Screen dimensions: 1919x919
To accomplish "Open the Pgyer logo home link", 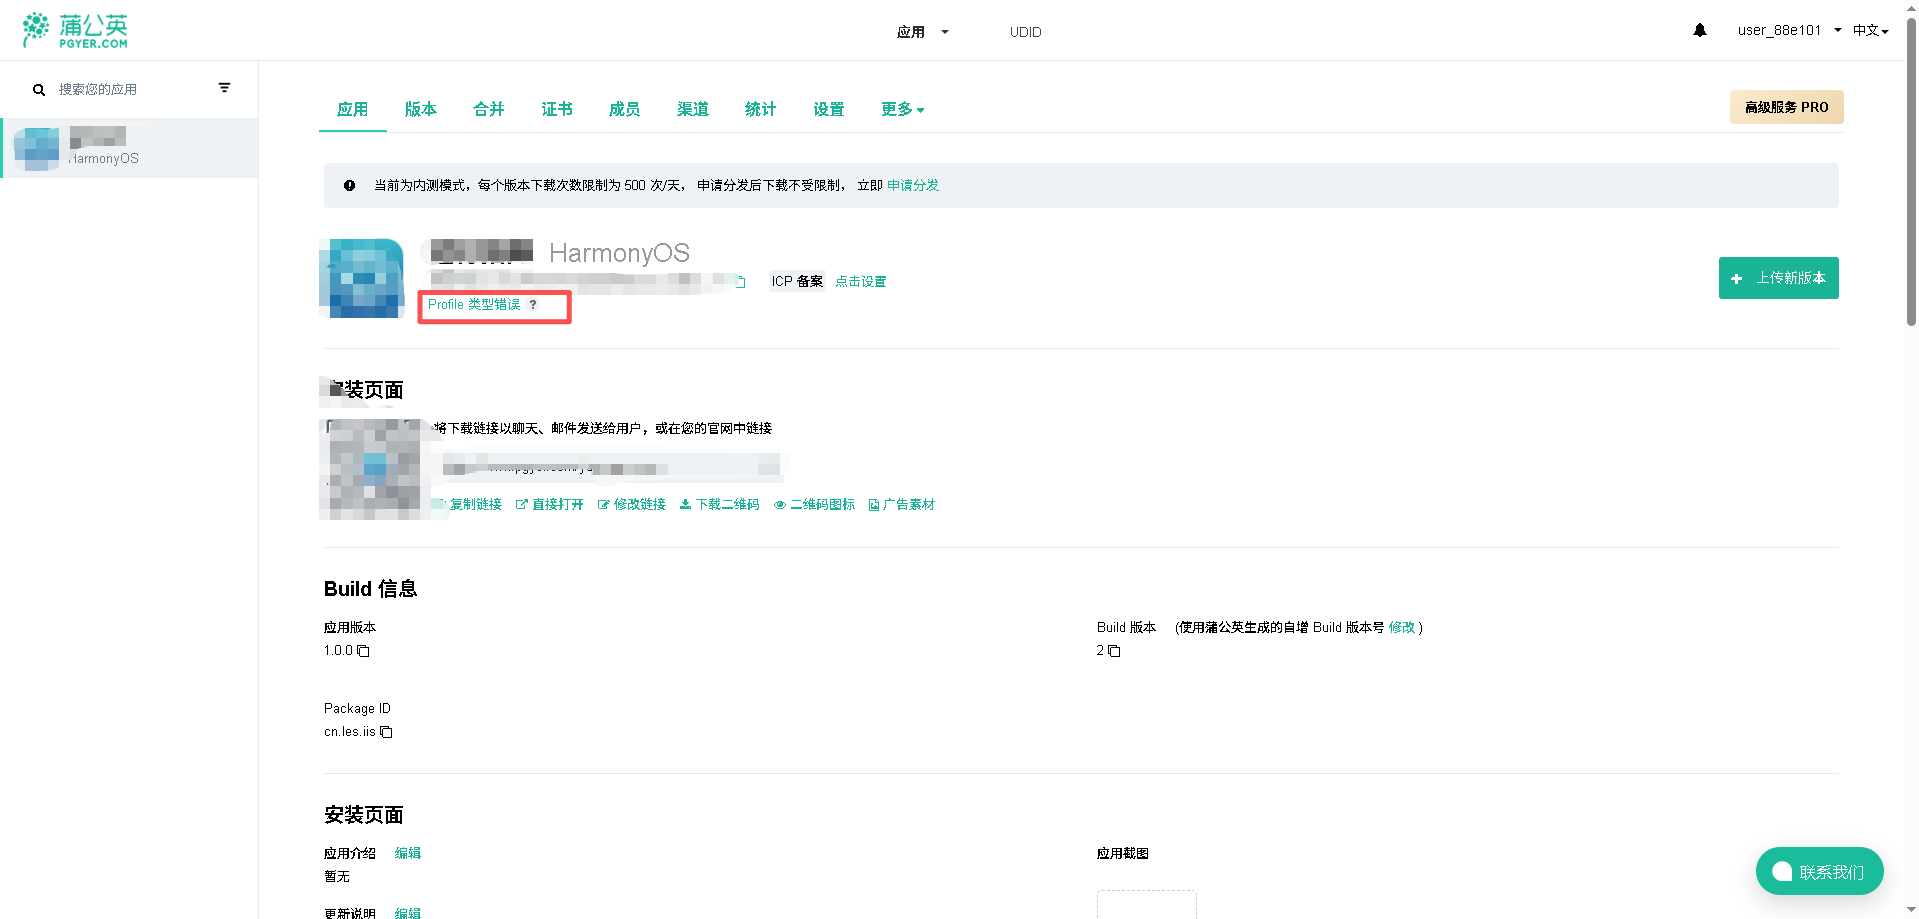I will tap(75, 30).
